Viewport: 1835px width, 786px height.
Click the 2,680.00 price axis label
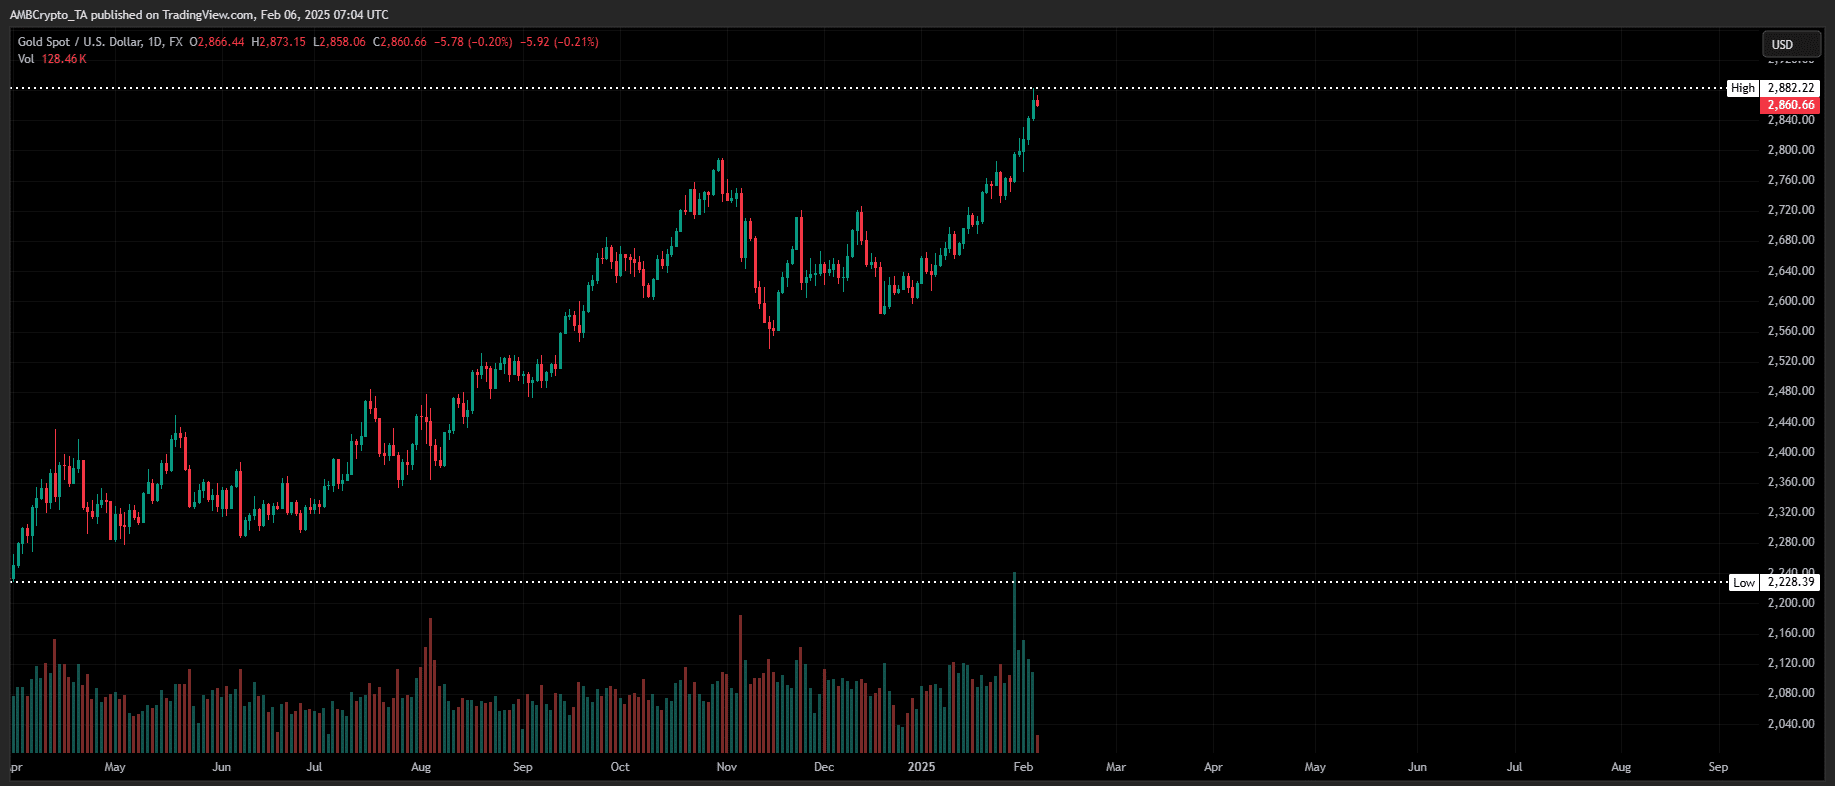click(1790, 240)
